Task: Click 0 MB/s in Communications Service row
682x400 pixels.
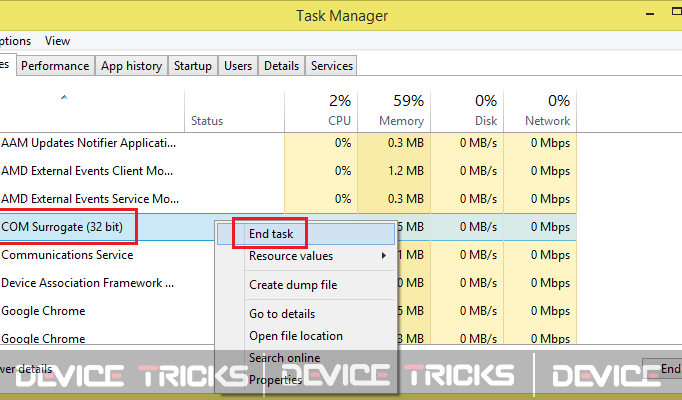Action: point(478,255)
